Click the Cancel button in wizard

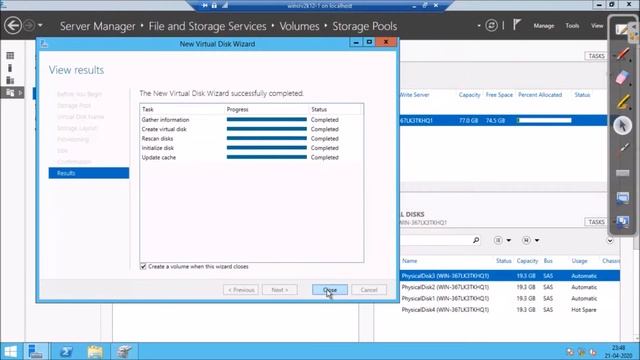click(x=369, y=290)
